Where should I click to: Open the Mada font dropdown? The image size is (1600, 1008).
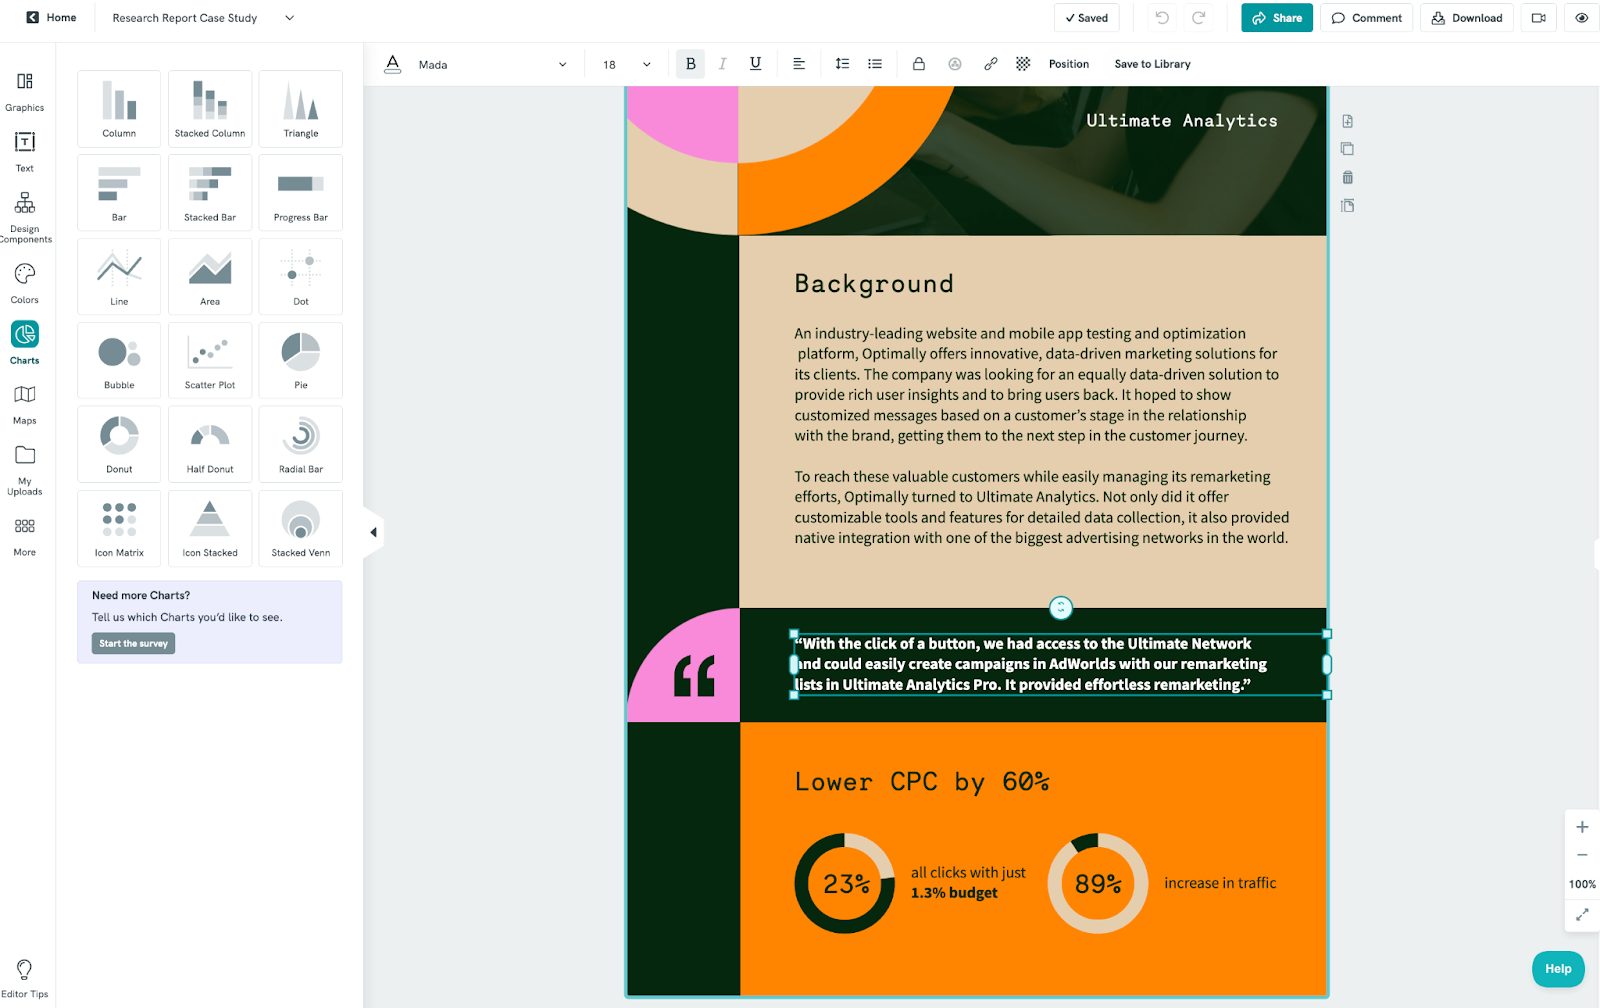pos(492,64)
